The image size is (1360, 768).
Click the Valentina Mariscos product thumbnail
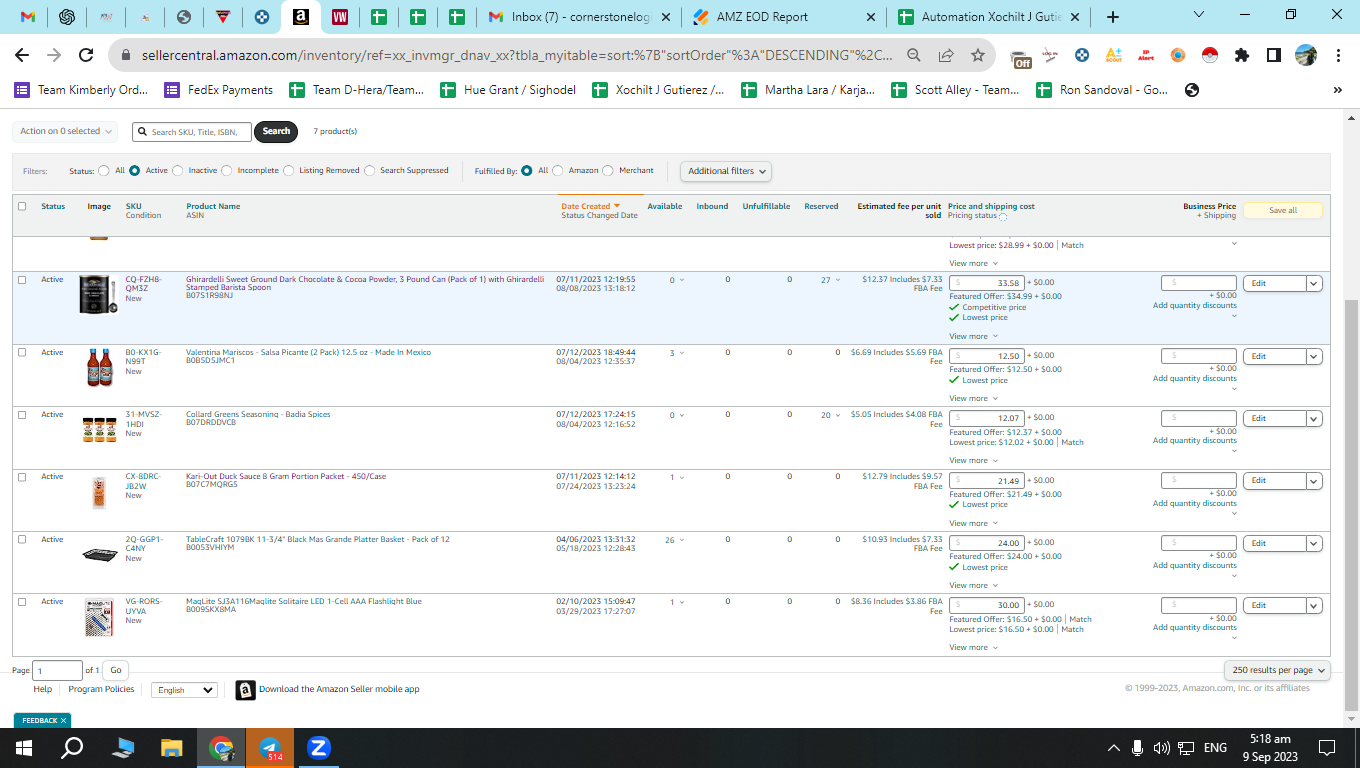98,368
